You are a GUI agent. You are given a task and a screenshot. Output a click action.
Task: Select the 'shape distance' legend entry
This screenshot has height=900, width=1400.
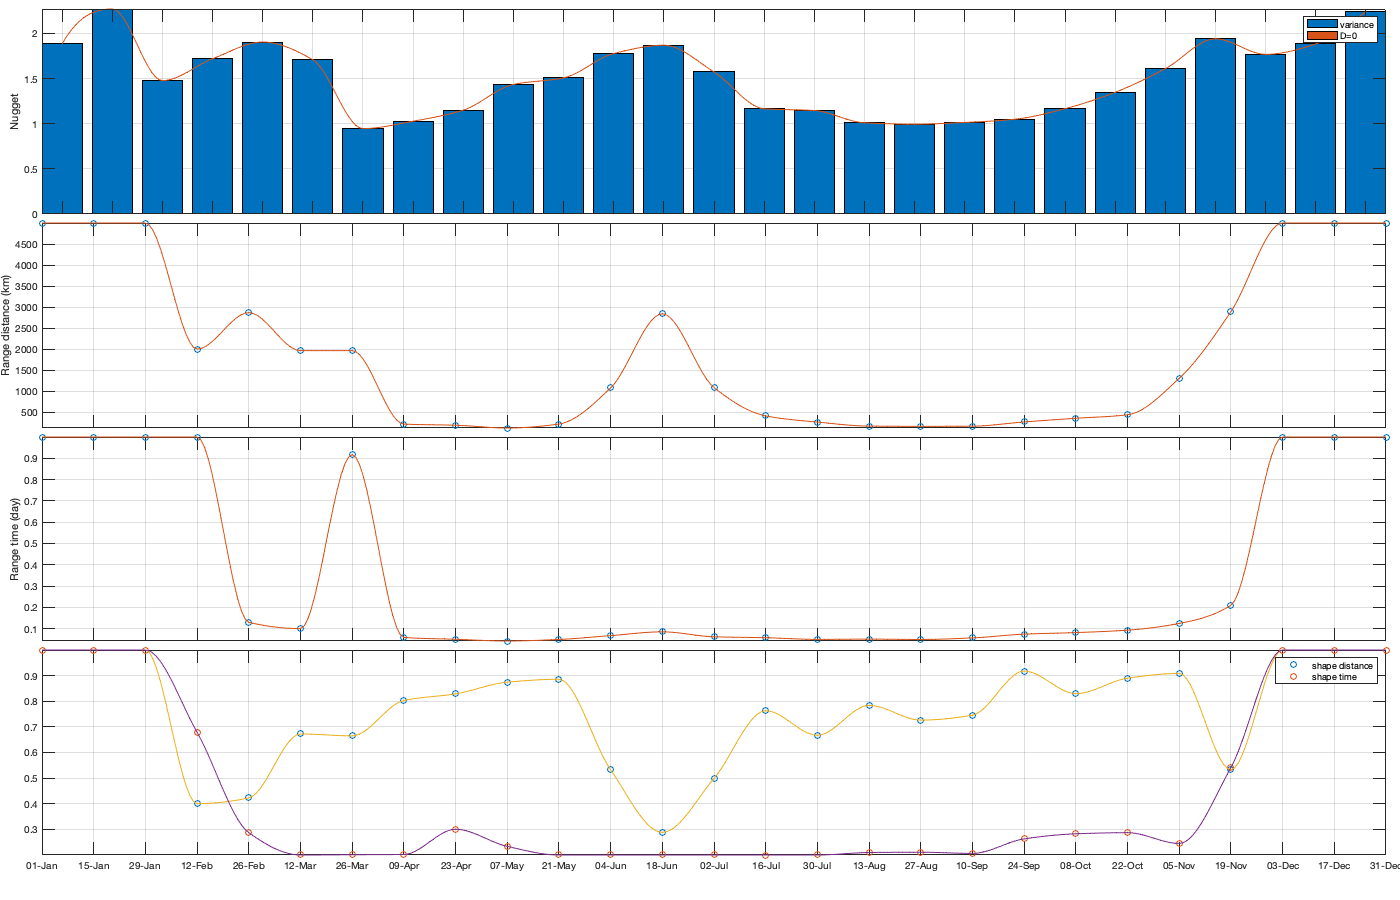click(1341, 665)
